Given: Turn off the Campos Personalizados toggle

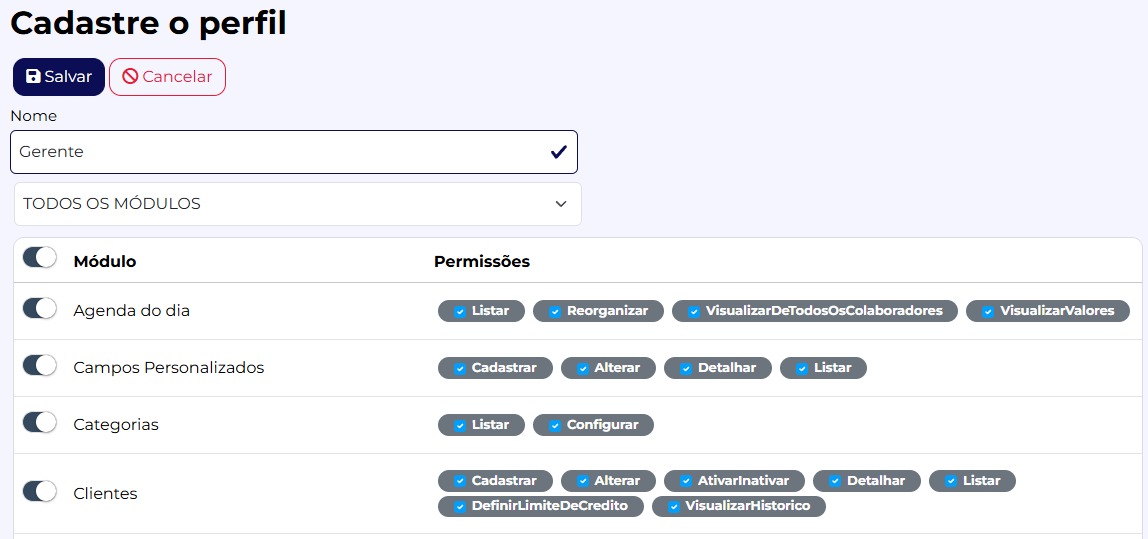Looking at the screenshot, I should coord(40,366).
